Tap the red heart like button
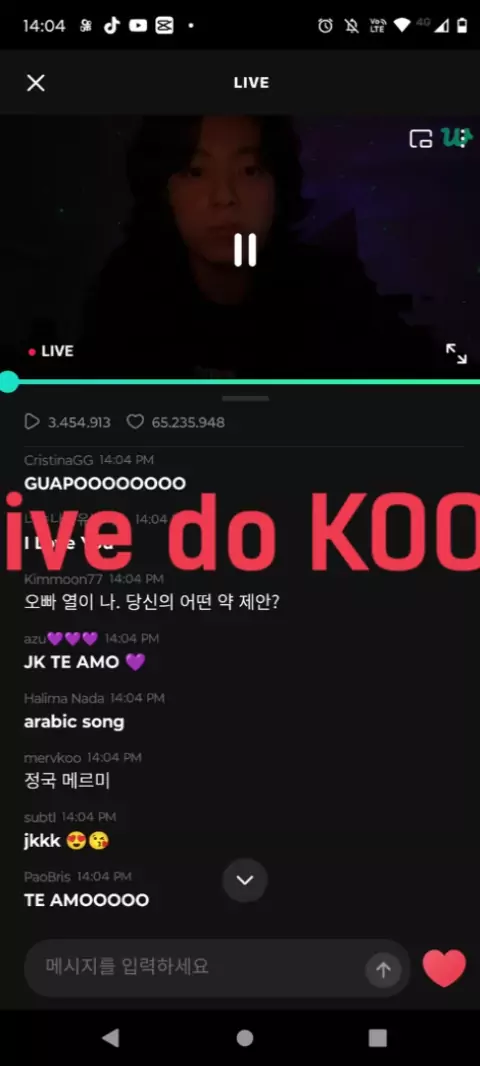Screen dimensions: 480x1066 [445, 967]
